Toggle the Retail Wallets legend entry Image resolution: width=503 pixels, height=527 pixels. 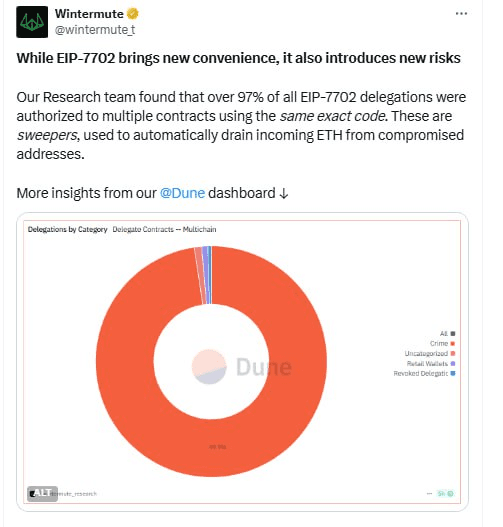(431, 363)
